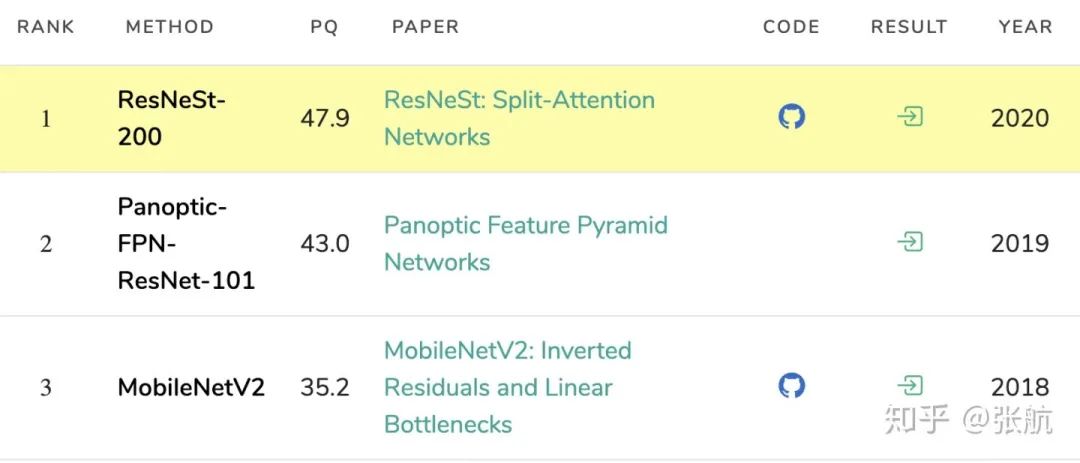Click the RESULT column header
1080x463 pixels.
[908, 27]
